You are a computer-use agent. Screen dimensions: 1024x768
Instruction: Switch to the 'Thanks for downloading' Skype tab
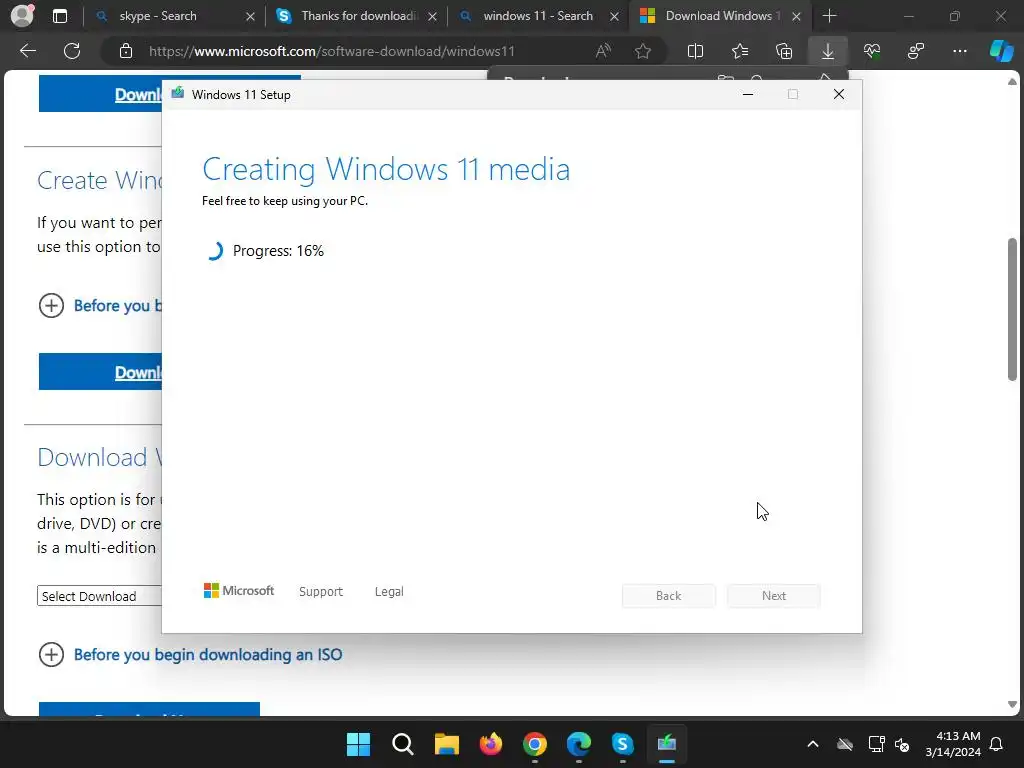(x=359, y=16)
